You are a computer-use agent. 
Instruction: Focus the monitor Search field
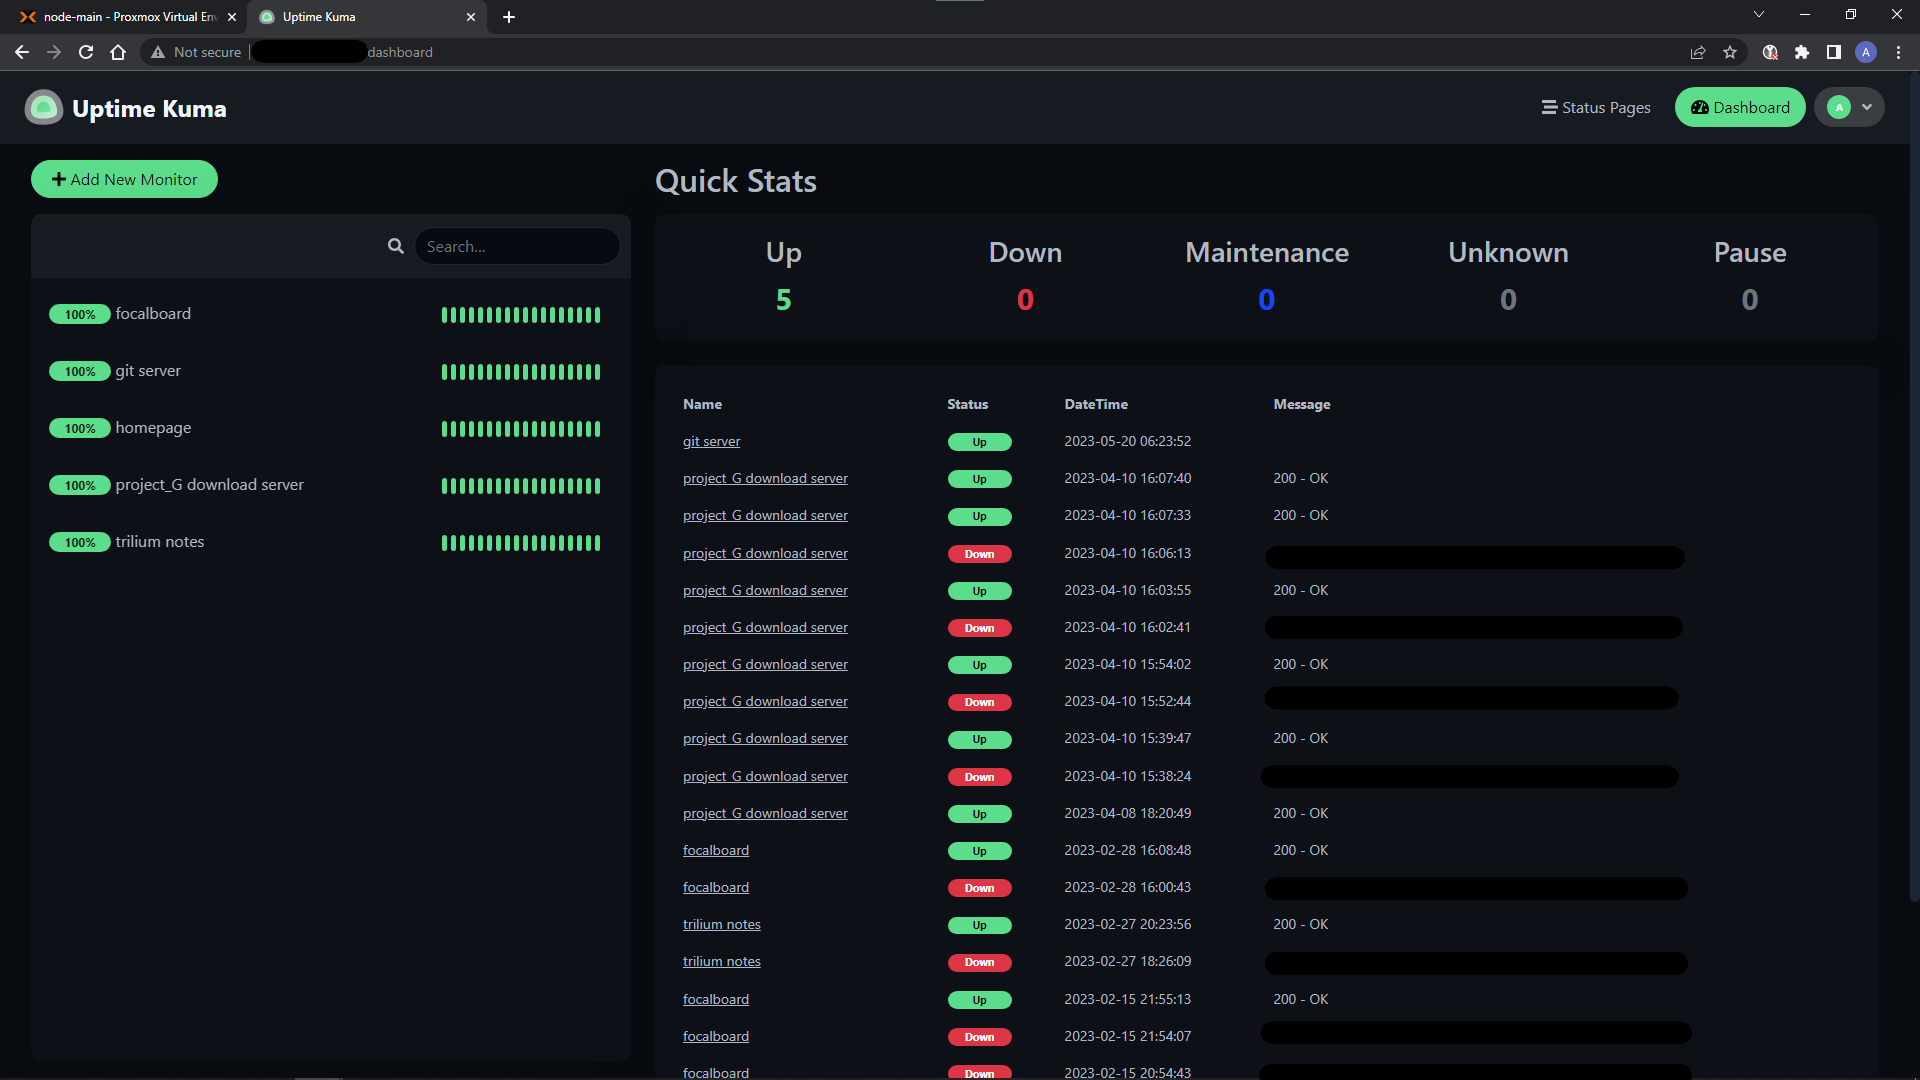[517, 246]
